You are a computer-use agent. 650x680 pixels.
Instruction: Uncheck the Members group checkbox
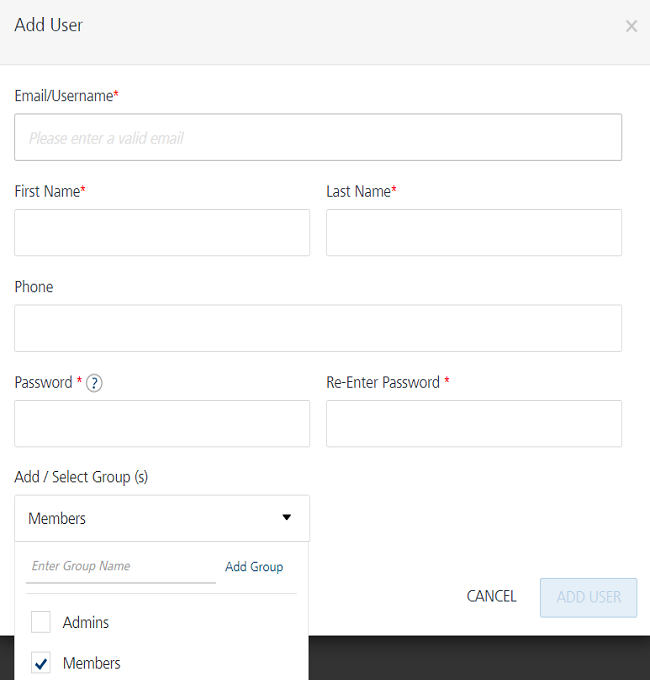click(x=41, y=663)
